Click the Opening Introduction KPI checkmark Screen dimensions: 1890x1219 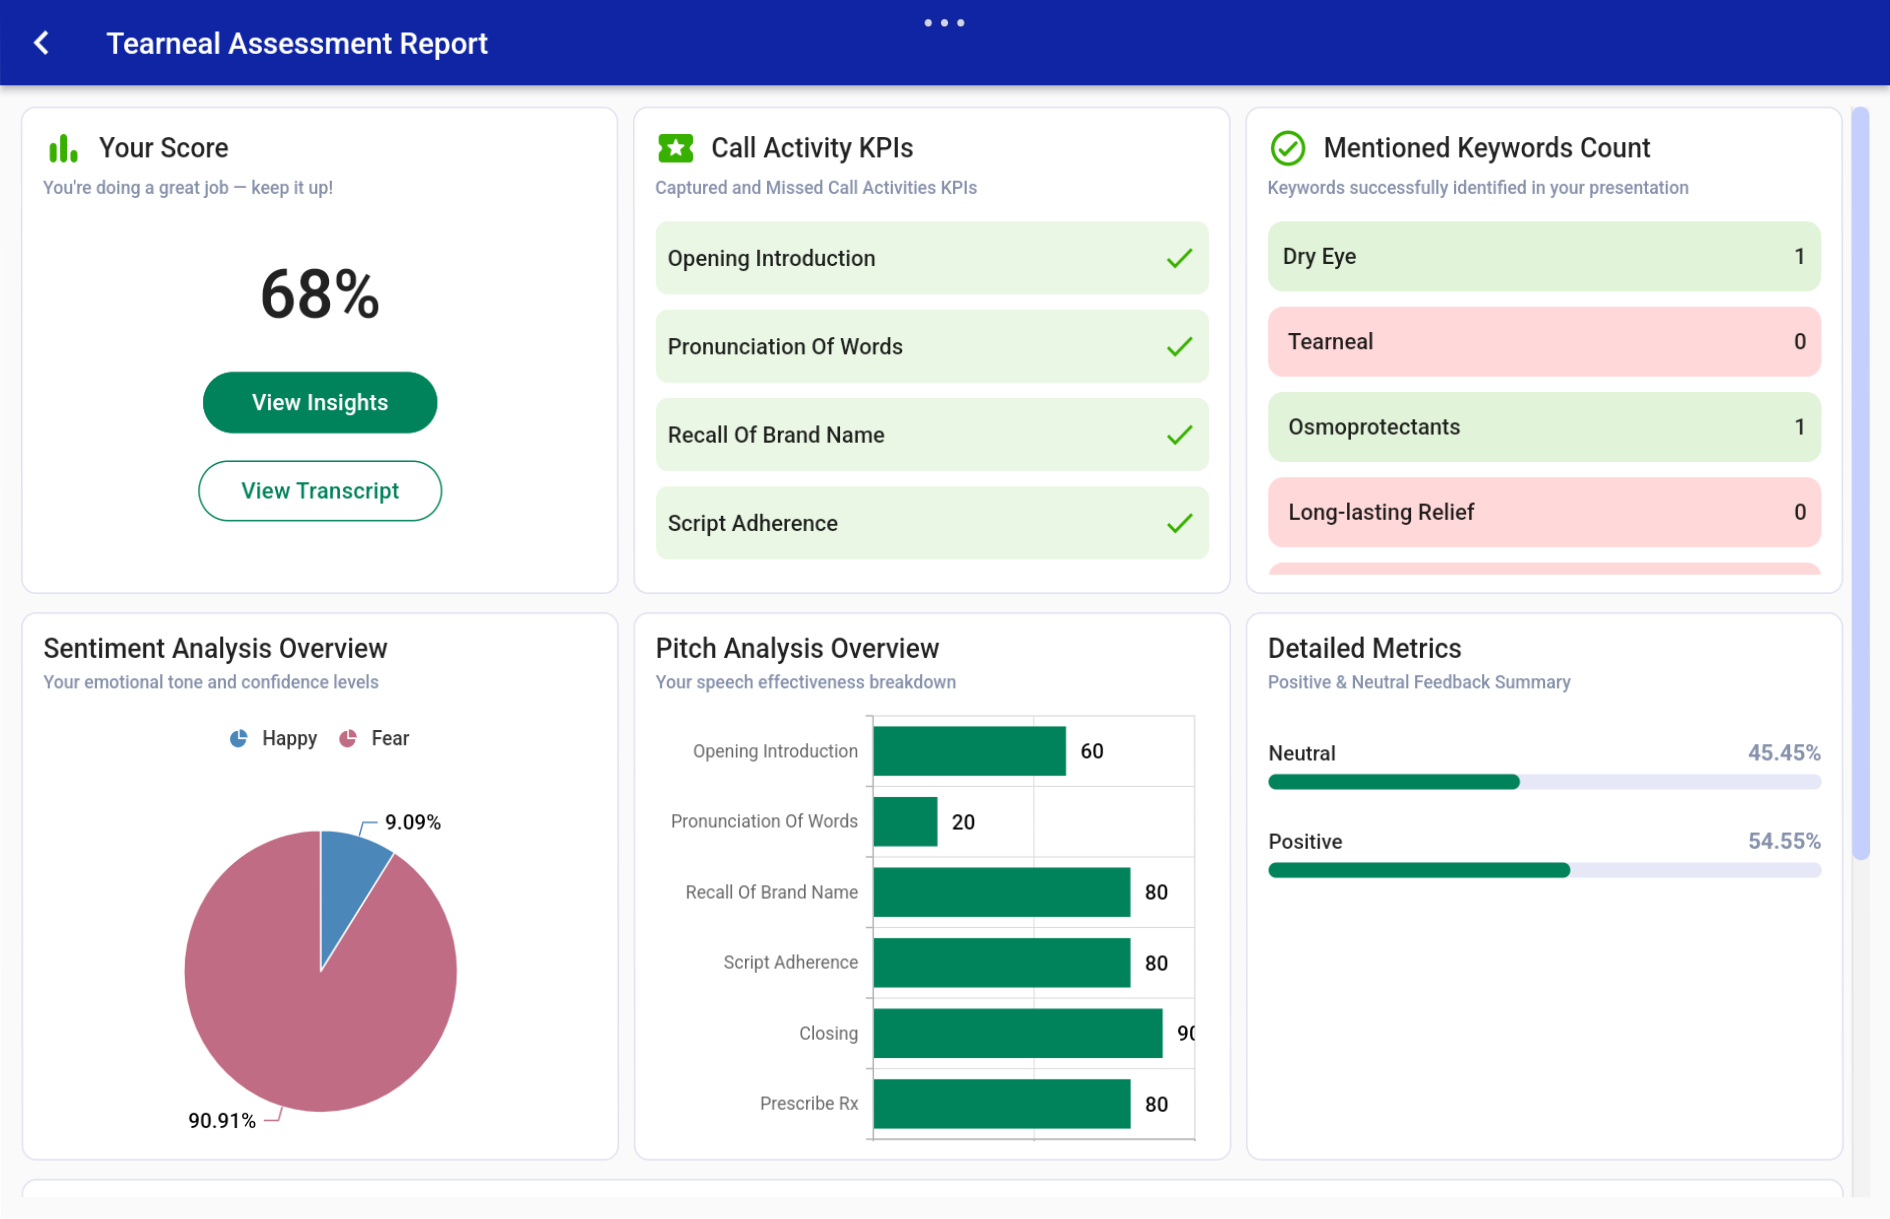(1179, 258)
